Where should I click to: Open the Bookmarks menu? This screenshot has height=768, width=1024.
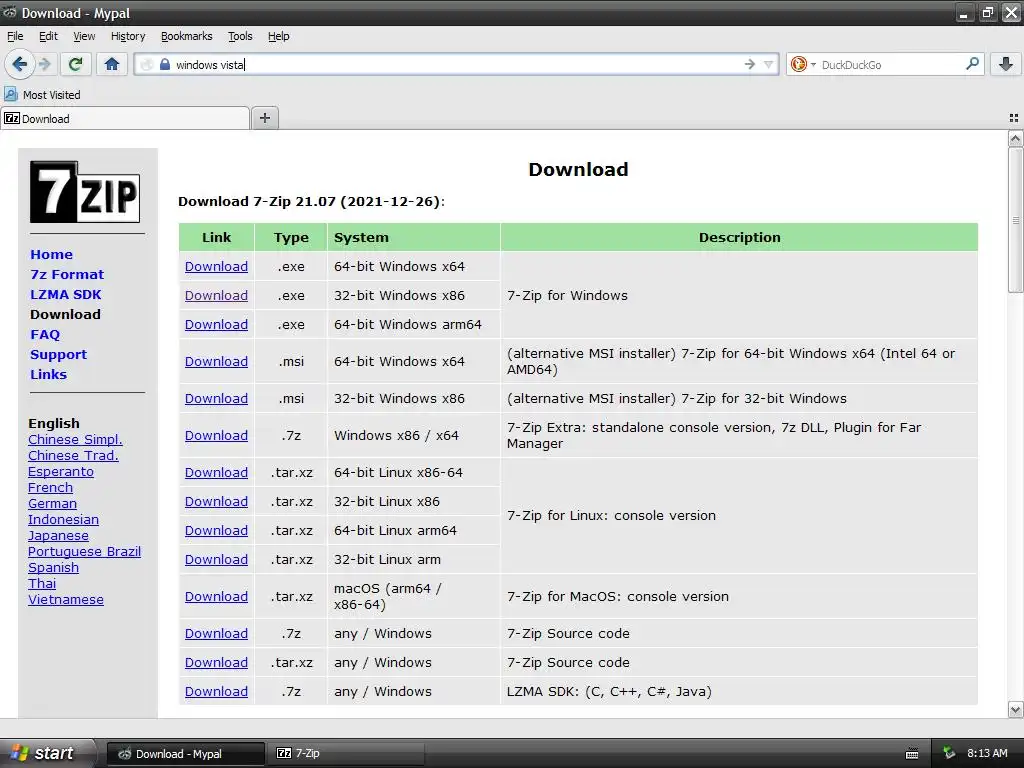click(187, 36)
